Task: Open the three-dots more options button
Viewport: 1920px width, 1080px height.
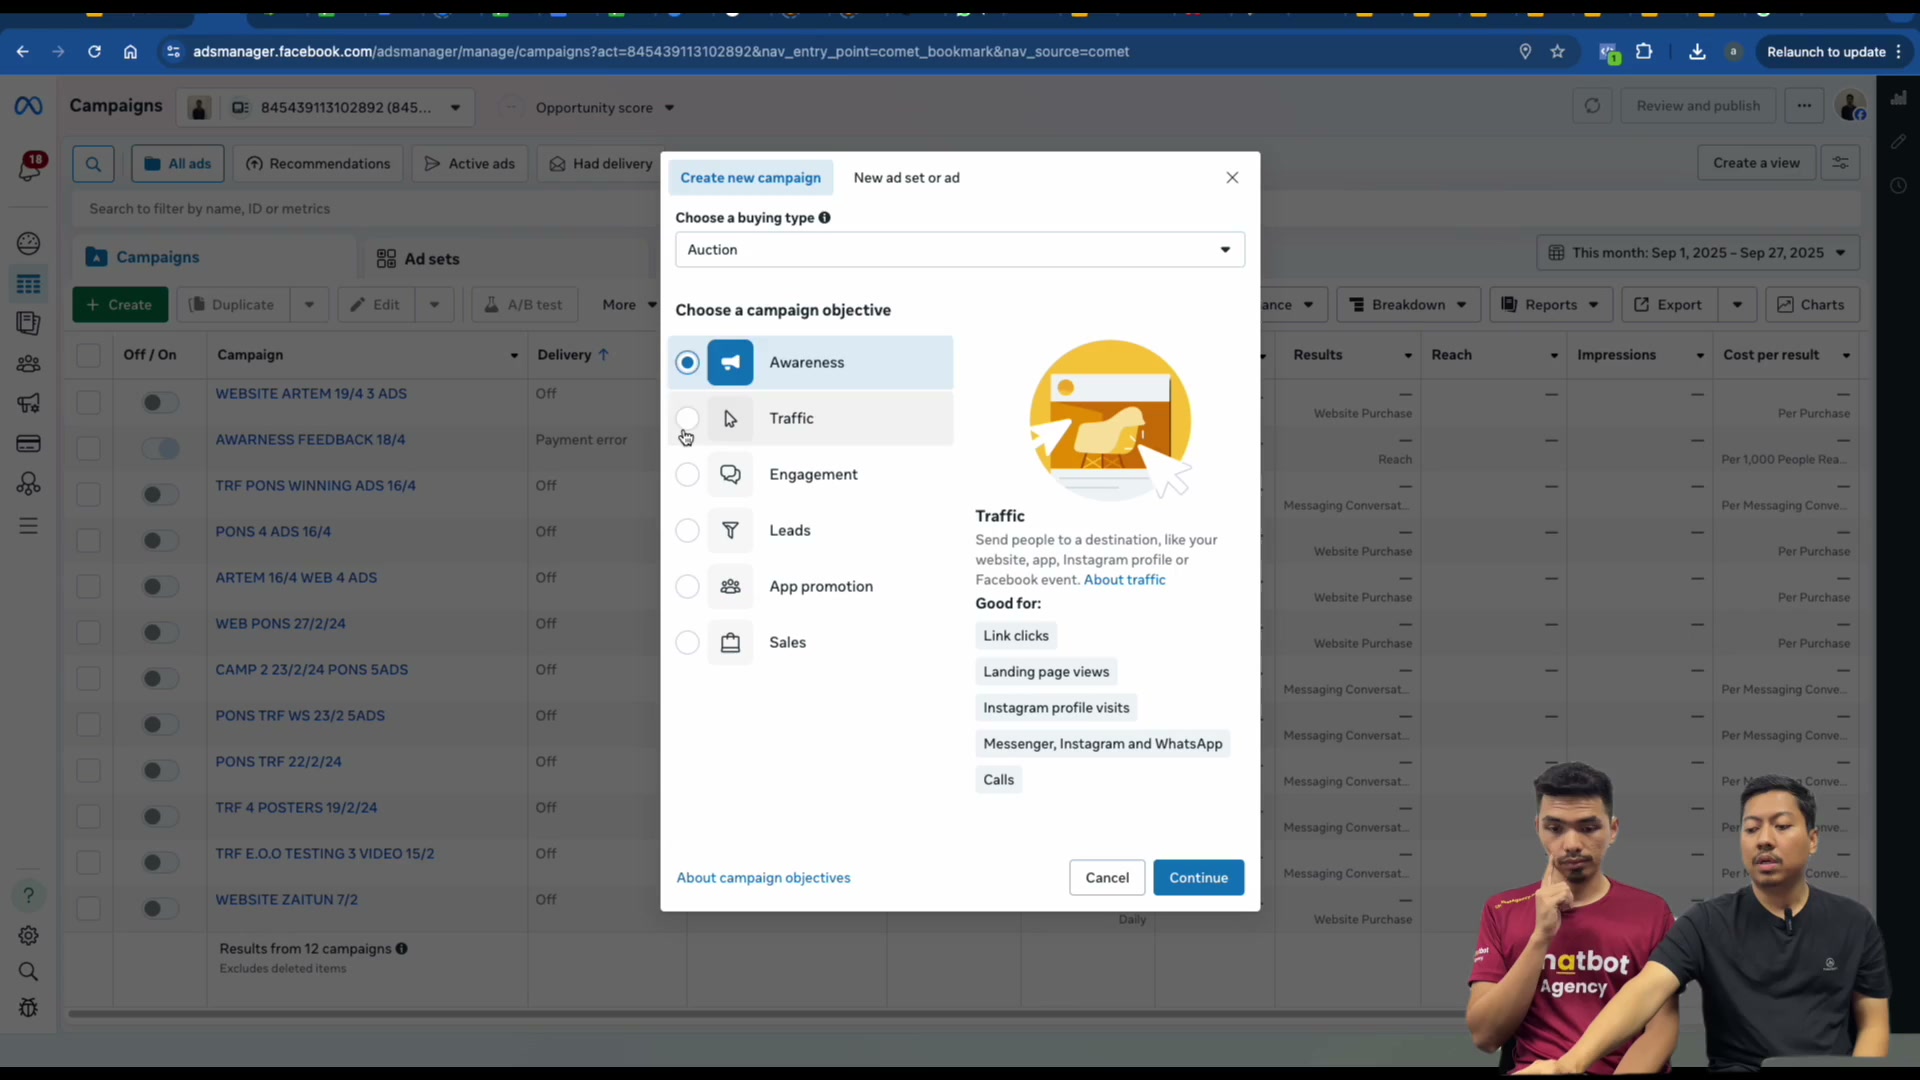Action: point(1804,106)
